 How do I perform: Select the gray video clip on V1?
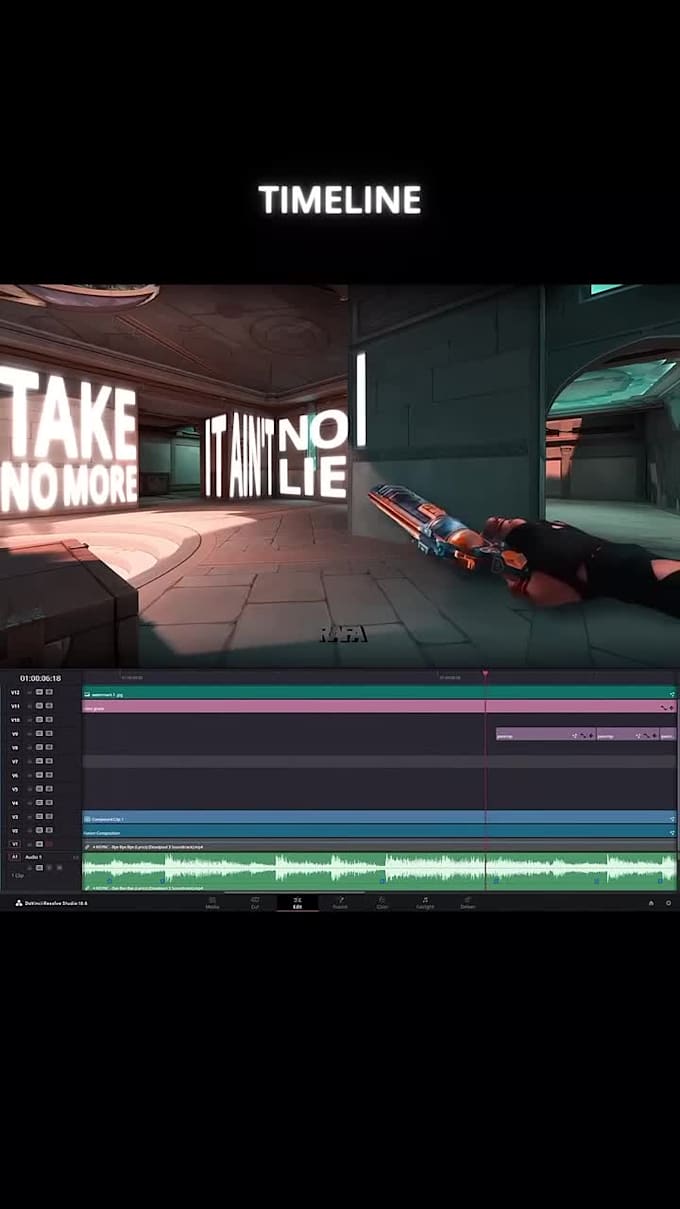[x=379, y=845]
